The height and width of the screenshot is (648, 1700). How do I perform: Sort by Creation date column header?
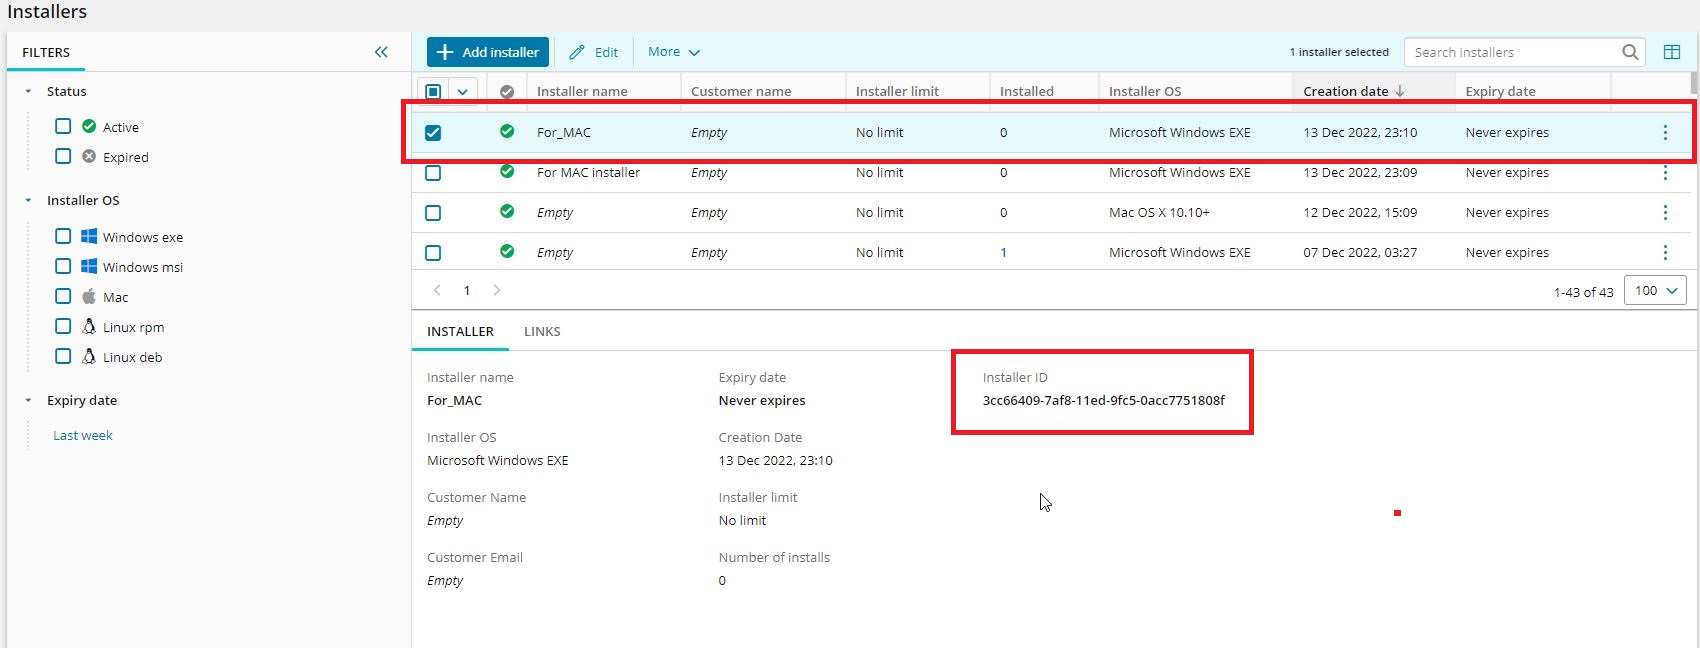pyautogui.click(x=1345, y=92)
